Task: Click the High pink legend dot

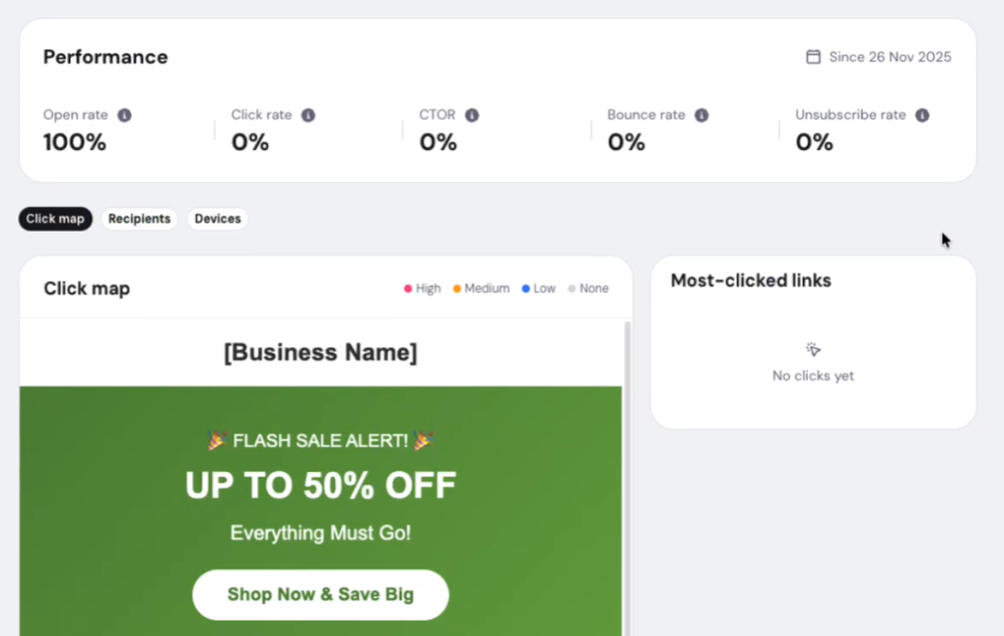Action: 408,289
